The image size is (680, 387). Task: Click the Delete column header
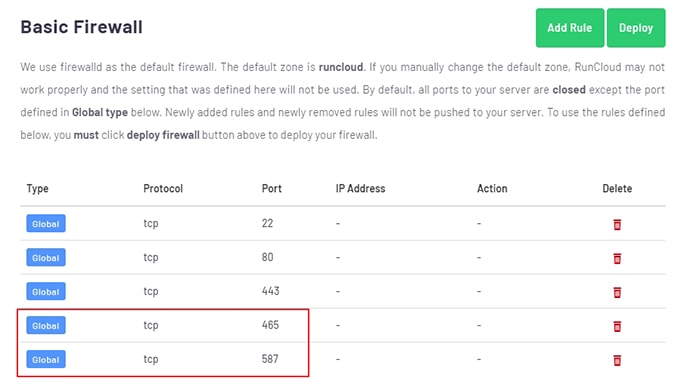click(x=617, y=189)
